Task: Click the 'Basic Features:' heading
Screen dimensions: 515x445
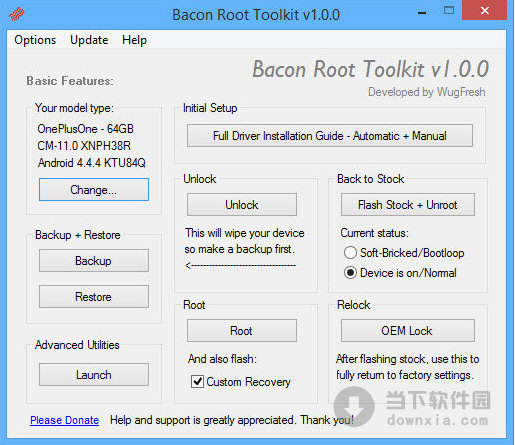Action: [x=70, y=81]
